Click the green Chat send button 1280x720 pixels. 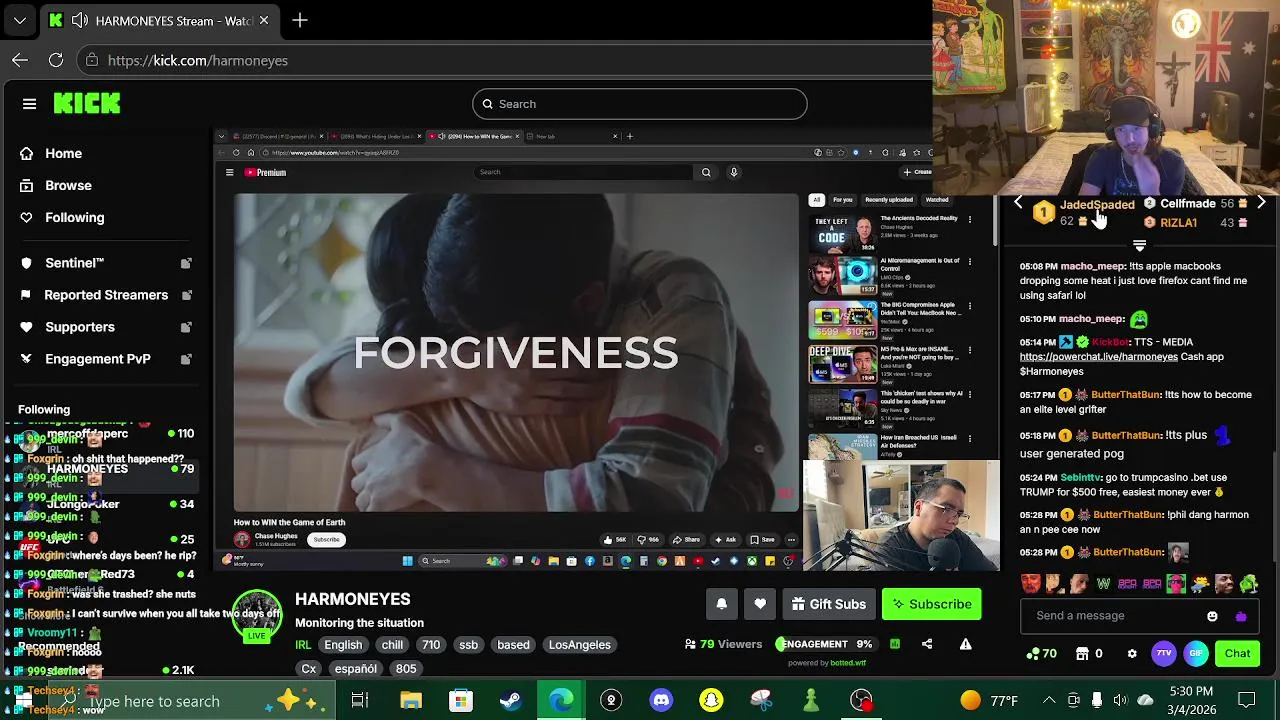[x=1238, y=654]
